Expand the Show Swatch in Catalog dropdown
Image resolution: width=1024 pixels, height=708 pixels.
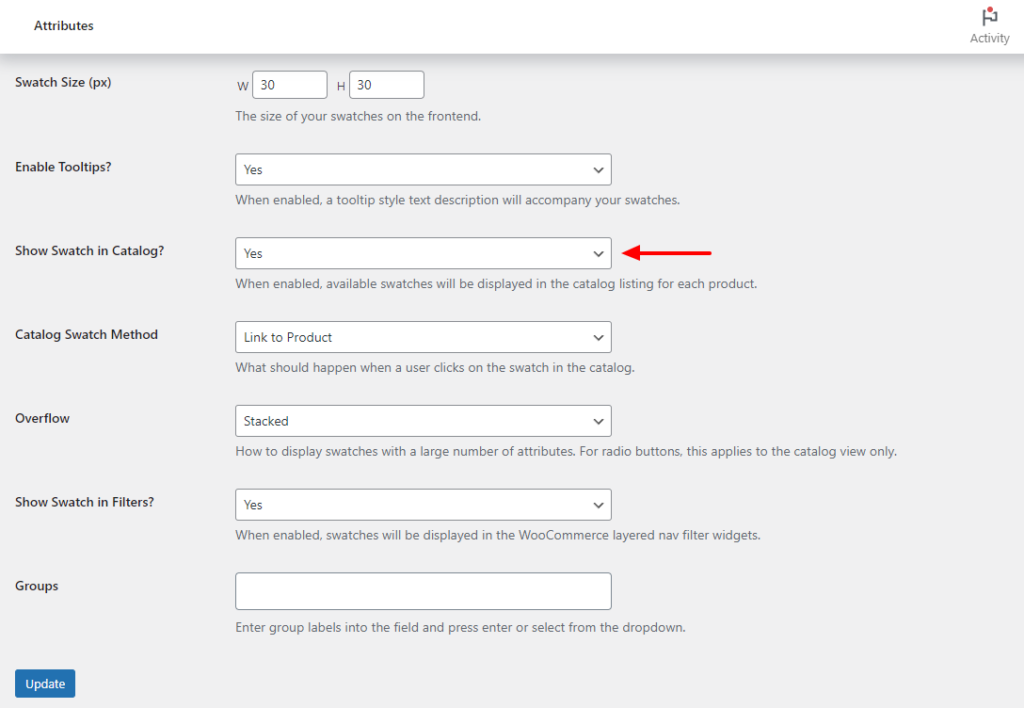click(422, 254)
